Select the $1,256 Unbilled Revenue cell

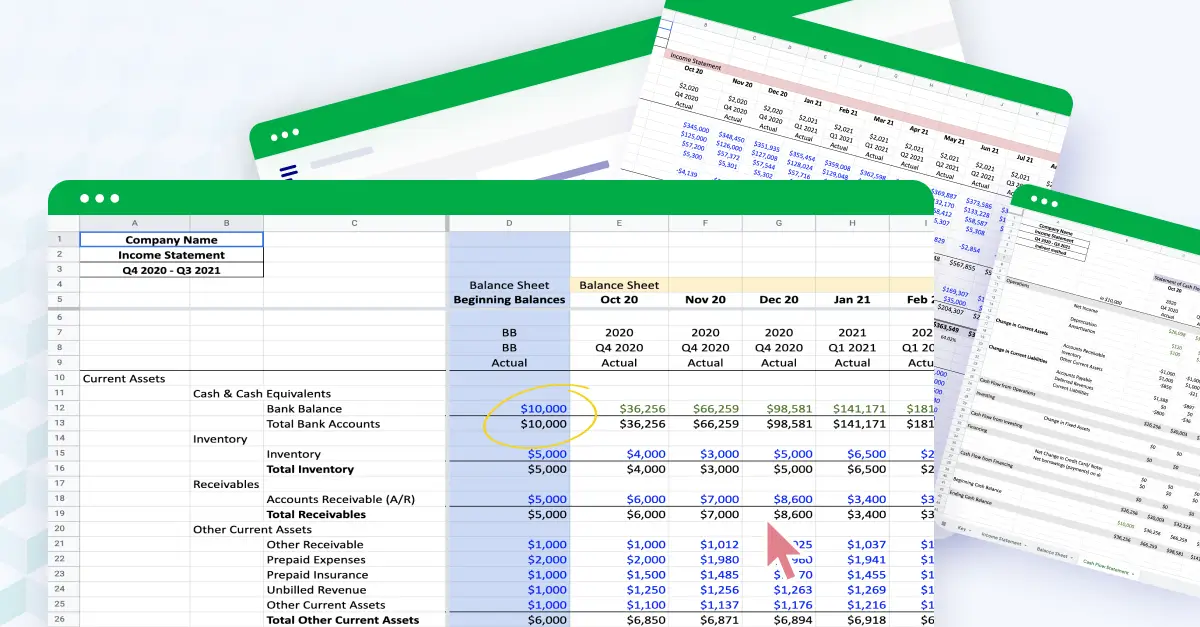pyautogui.click(x=705, y=590)
